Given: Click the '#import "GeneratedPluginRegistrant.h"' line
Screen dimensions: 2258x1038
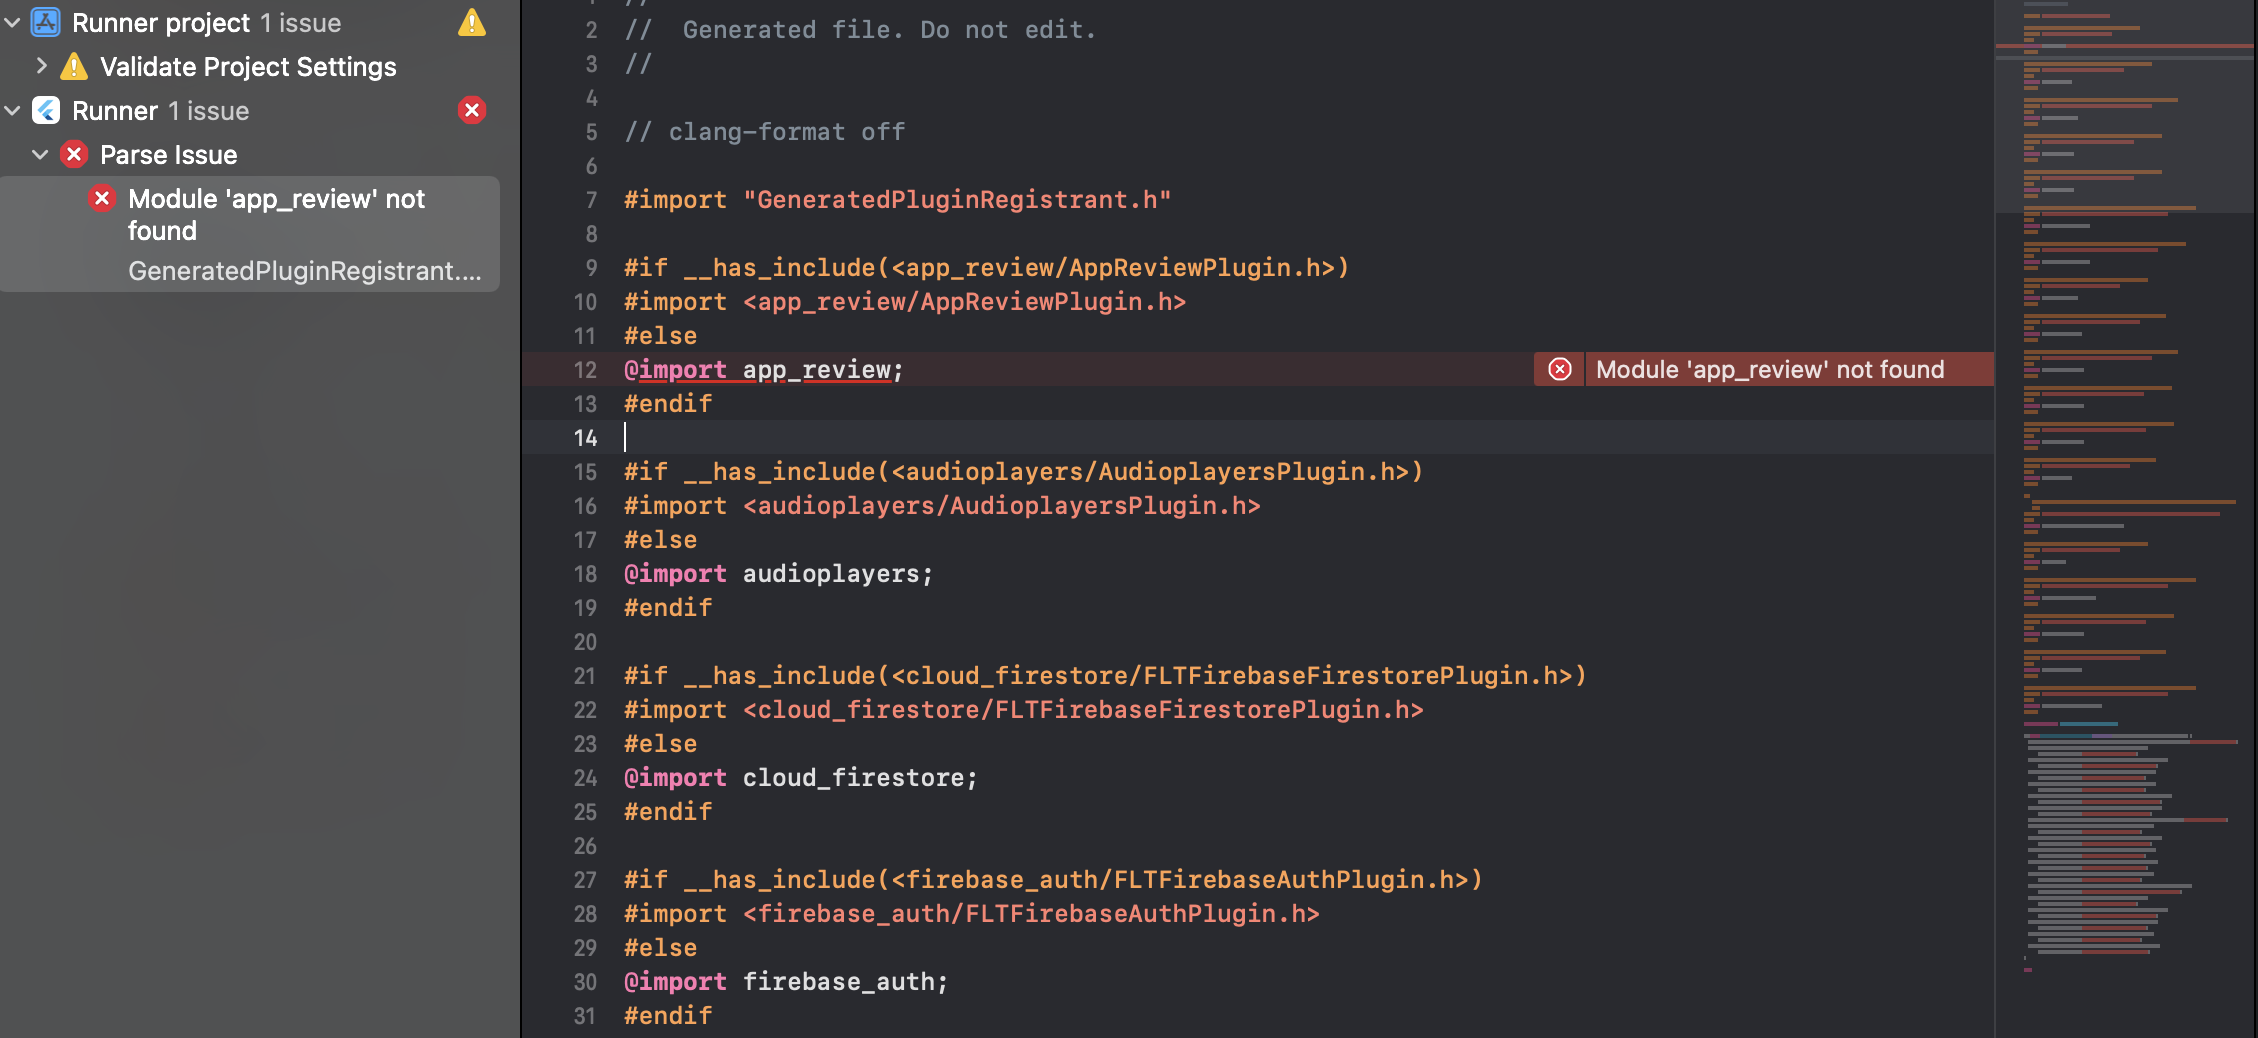Looking at the screenshot, I should coord(897,200).
